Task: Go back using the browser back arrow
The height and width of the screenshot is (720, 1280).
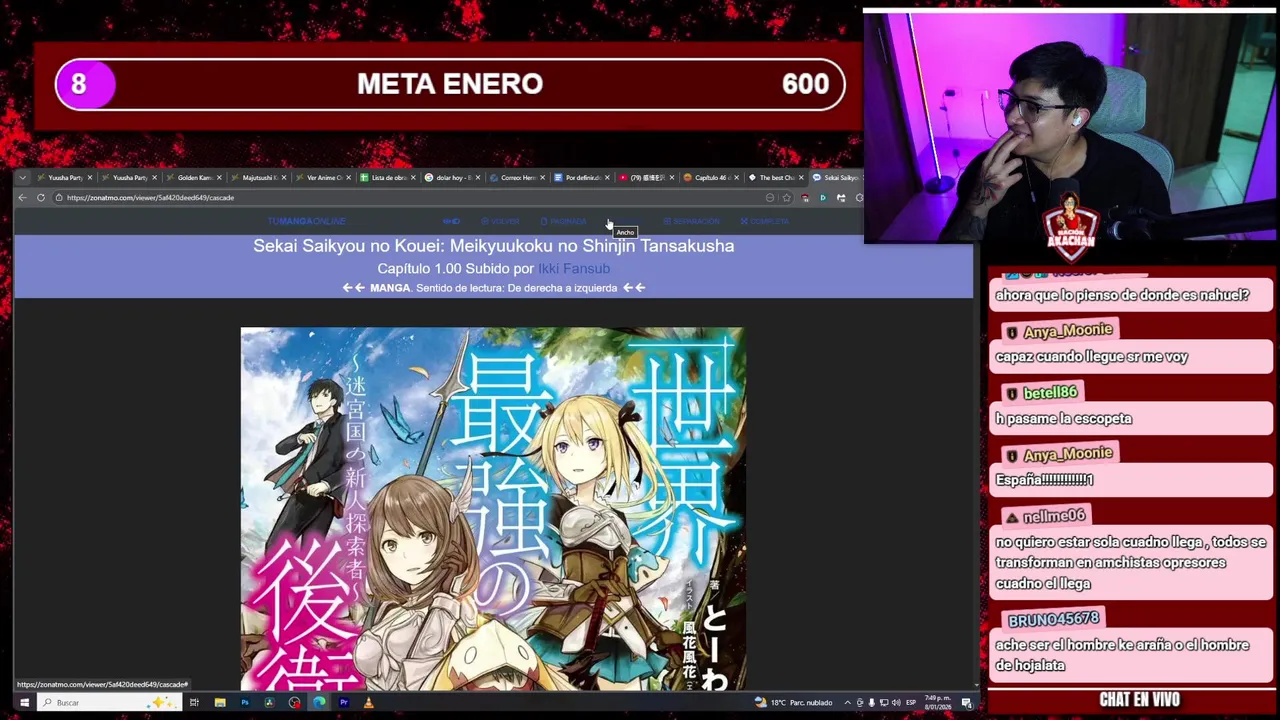Action: (x=22, y=198)
